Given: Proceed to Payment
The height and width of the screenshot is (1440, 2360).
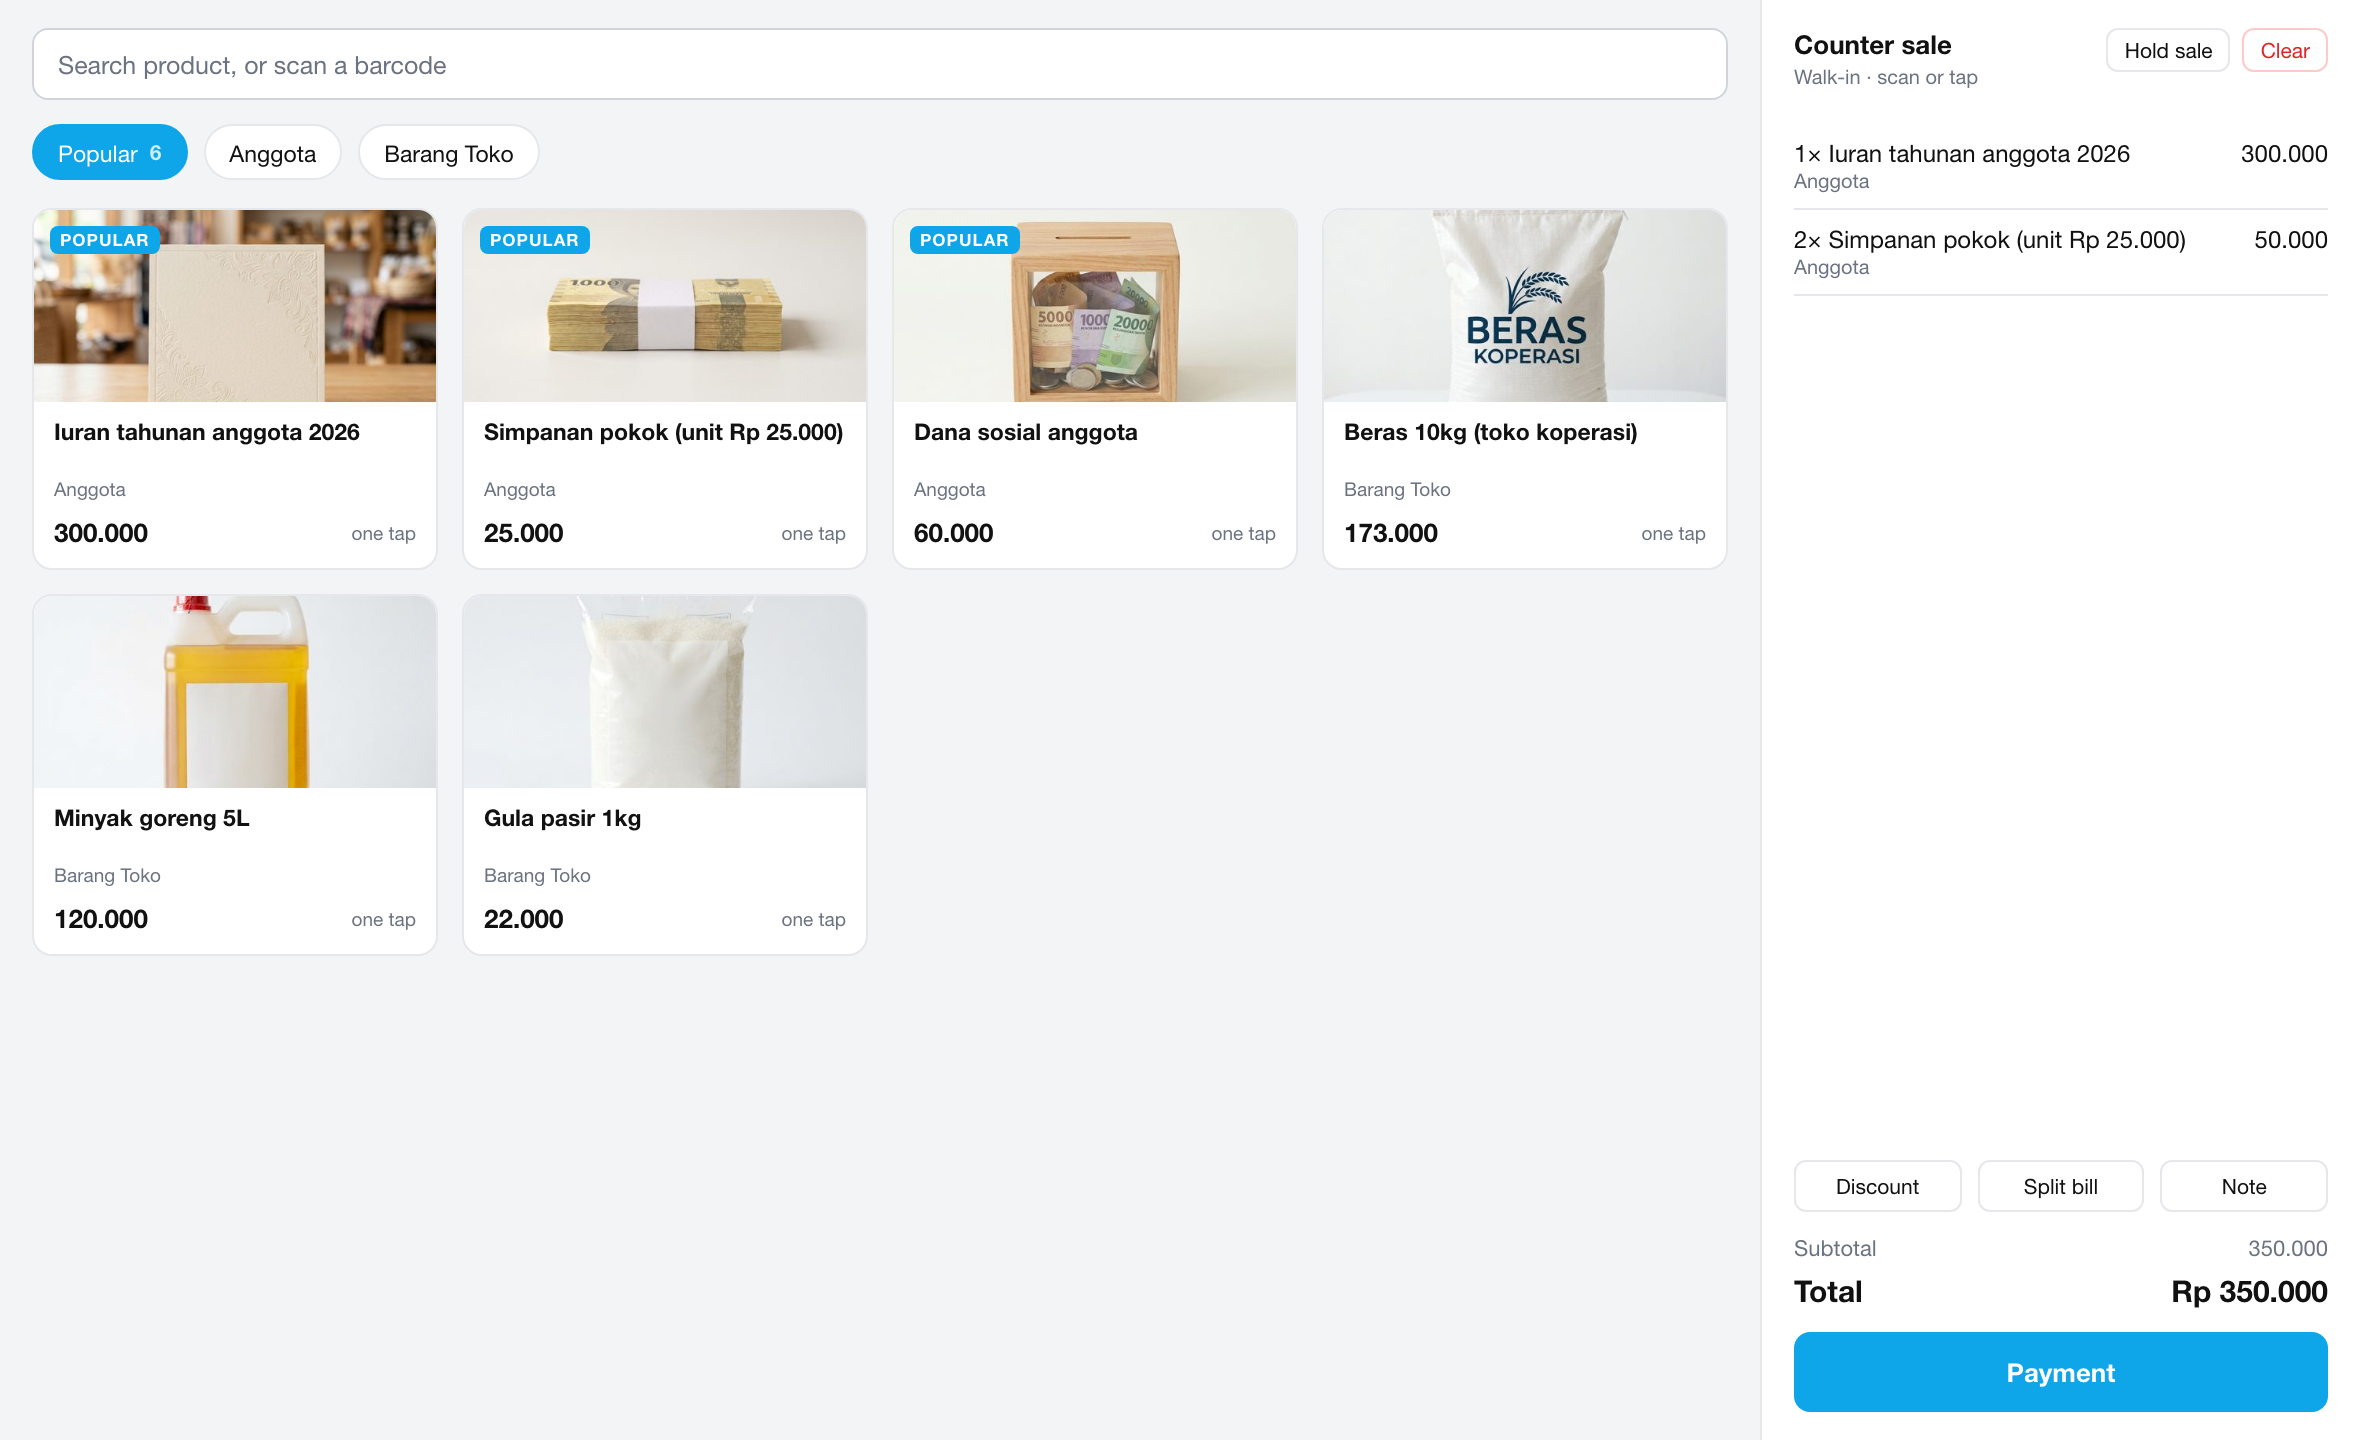Looking at the screenshot, I should (2060, 1373).
